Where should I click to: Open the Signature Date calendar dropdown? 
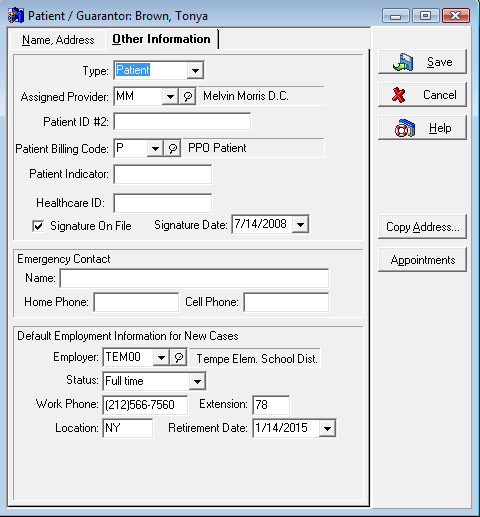[x=300, y=224]
